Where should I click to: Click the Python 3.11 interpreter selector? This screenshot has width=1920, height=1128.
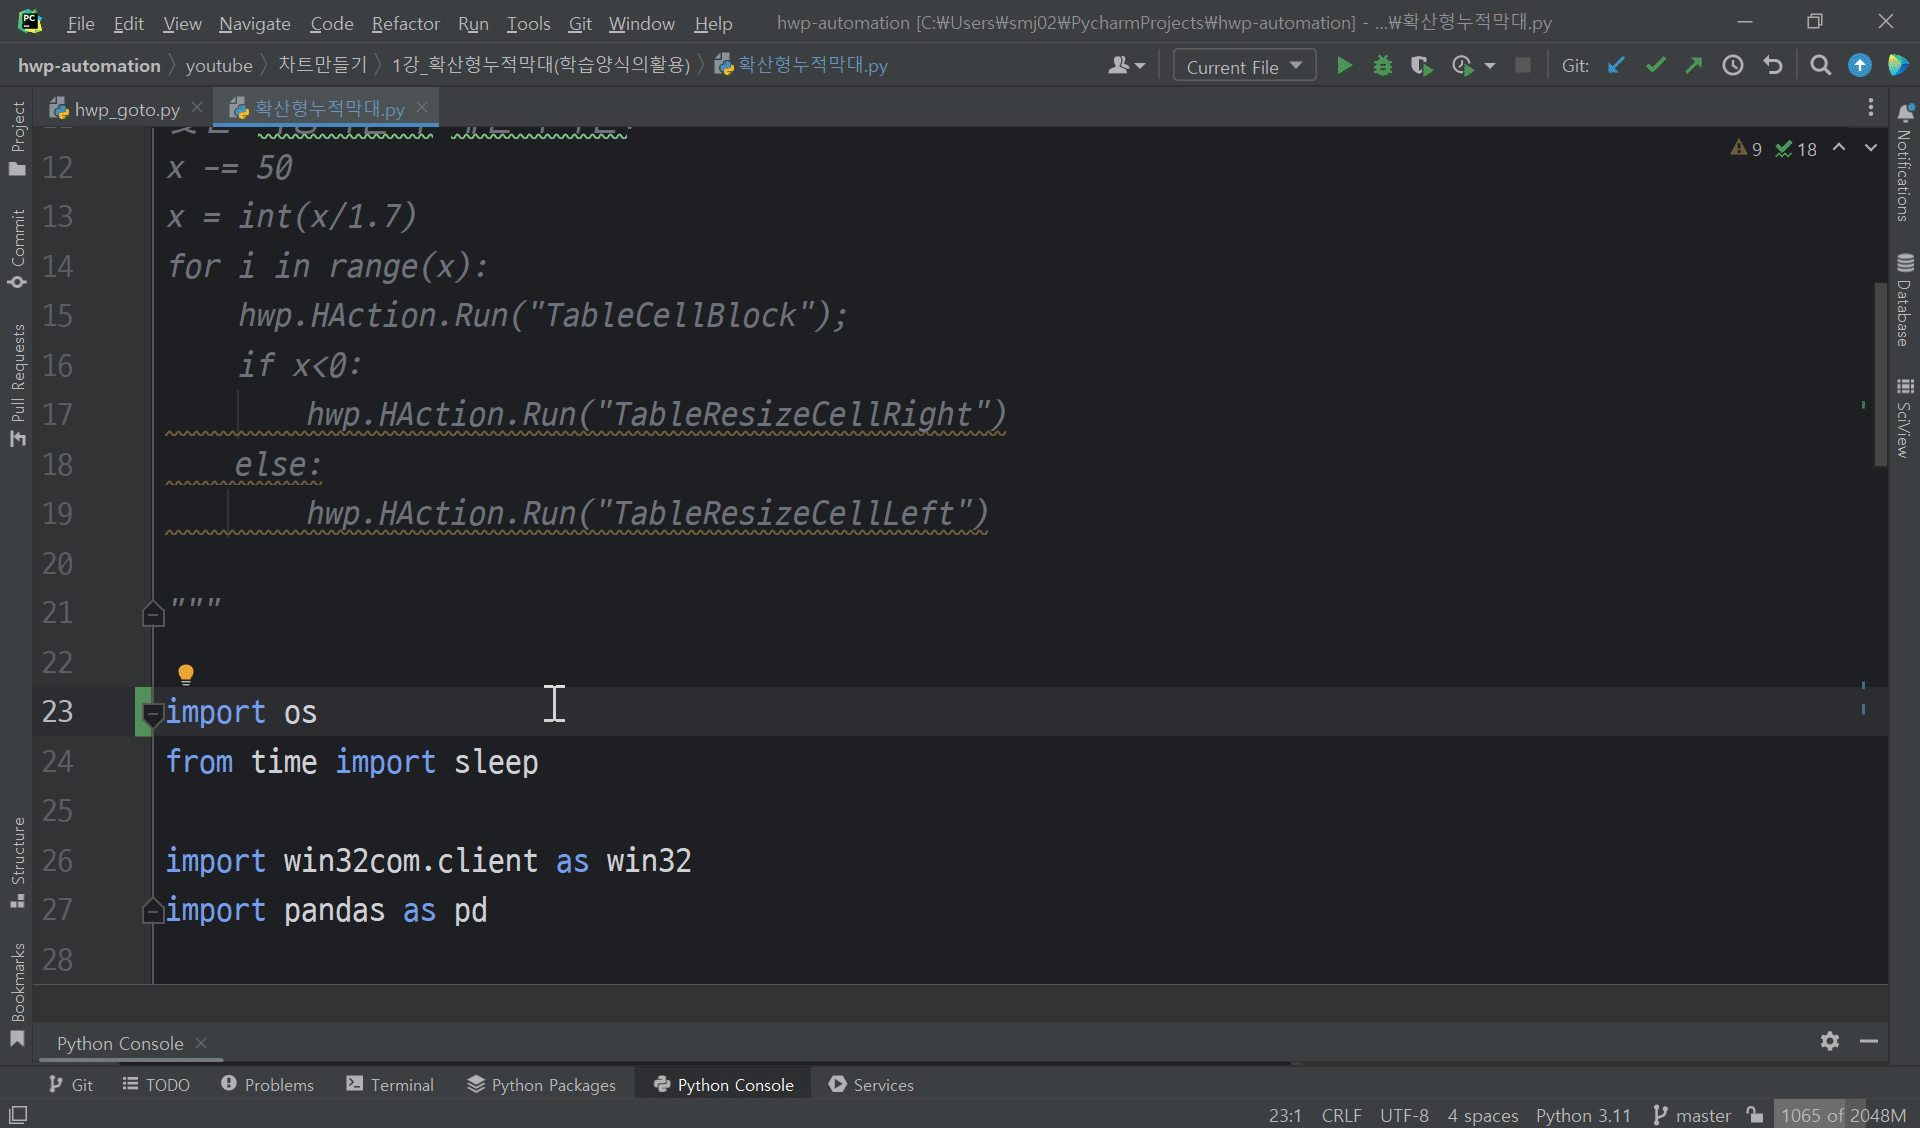tap(1583, 1114)
